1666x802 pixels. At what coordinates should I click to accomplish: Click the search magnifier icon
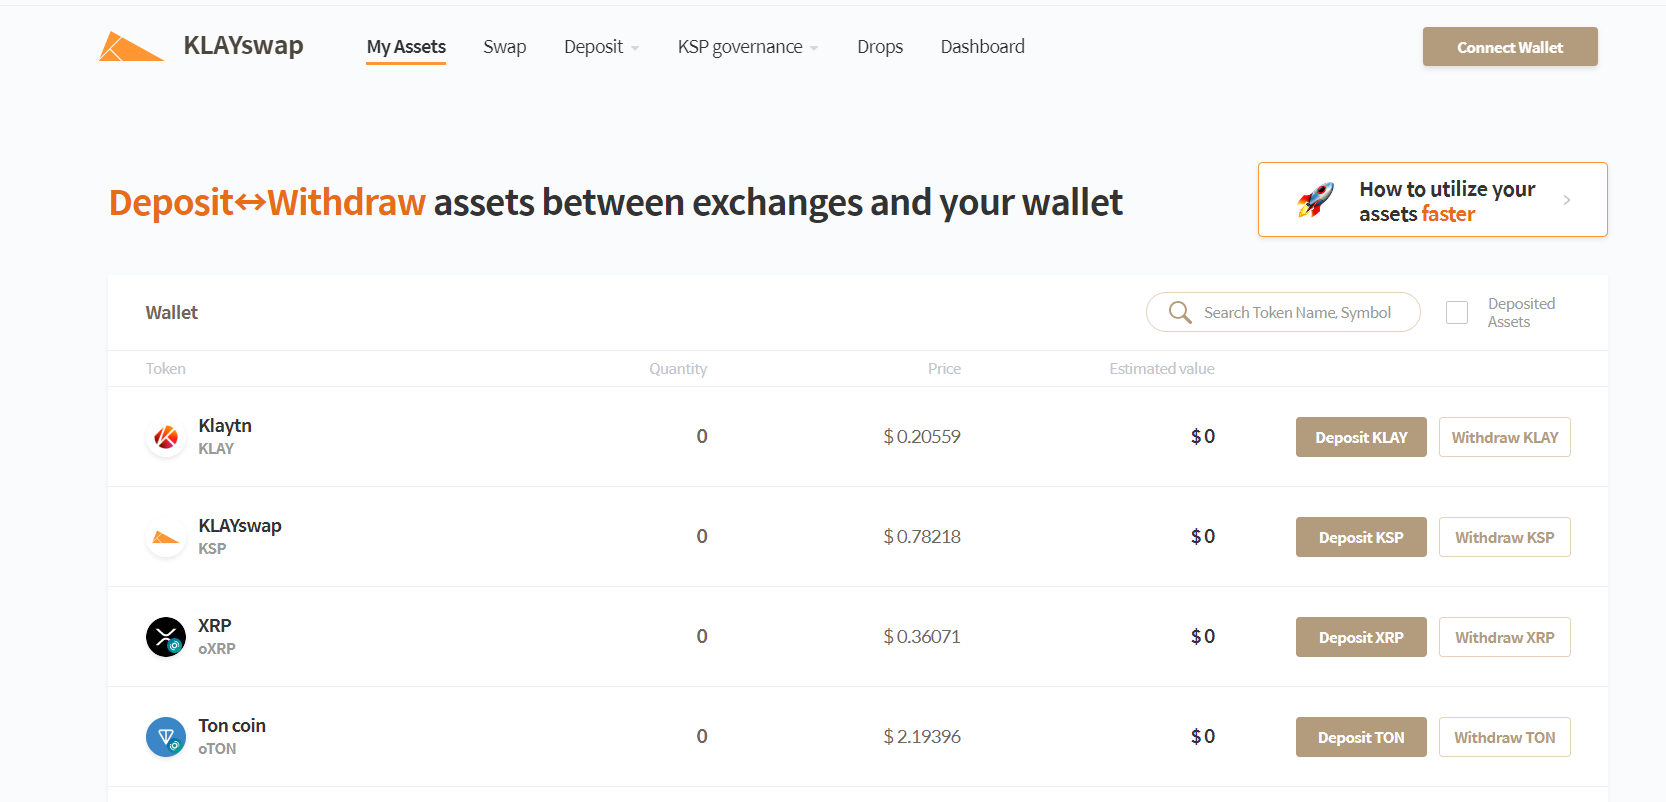point(1180,312)
